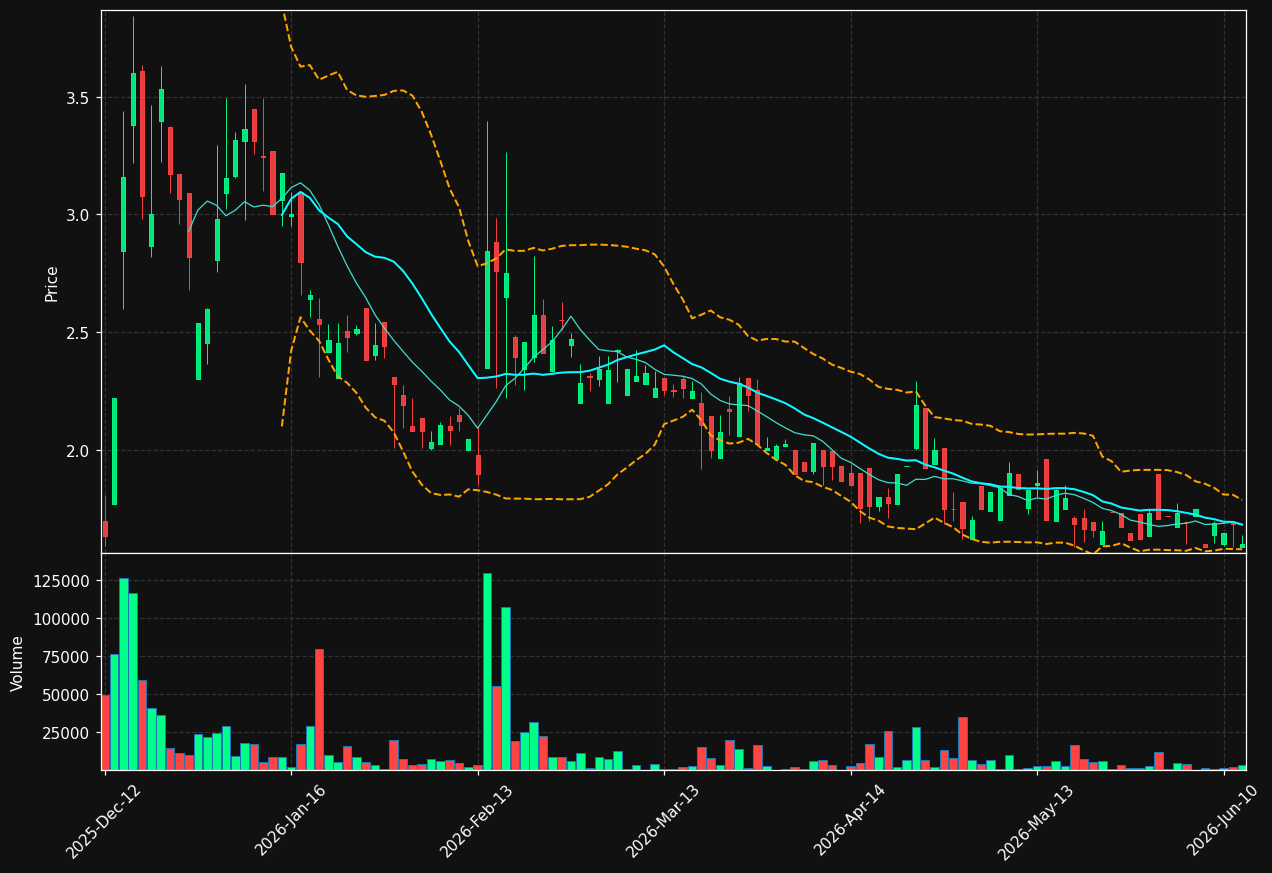
Task: Click the 2026-Jan-16 date label
Action: click(x=290, y=821)
